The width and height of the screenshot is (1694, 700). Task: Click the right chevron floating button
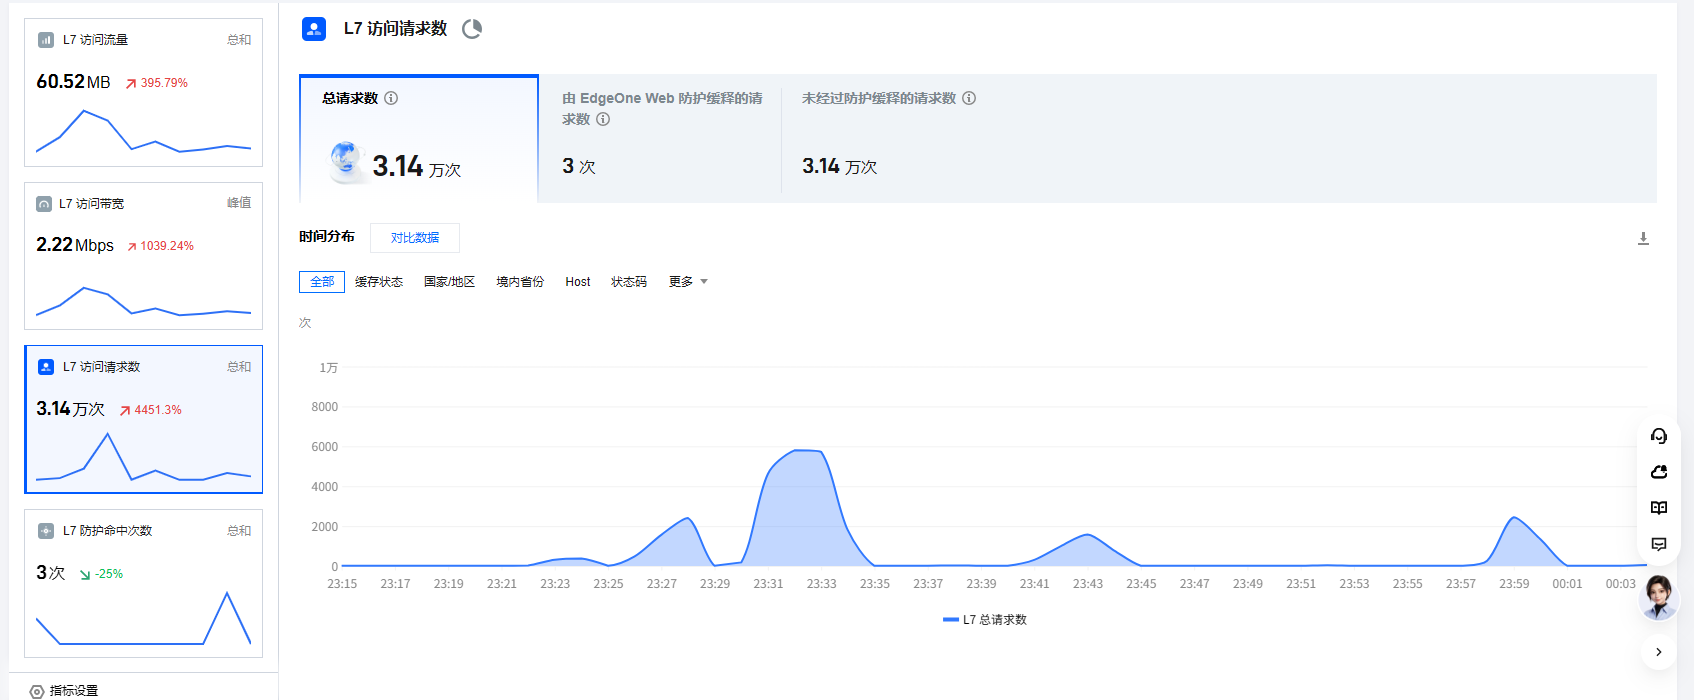pyautogui.click(x=1659, y=652)
